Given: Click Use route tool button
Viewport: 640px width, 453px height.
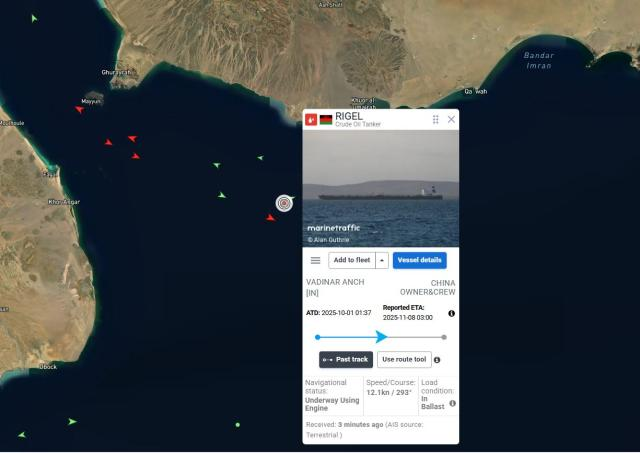Looking at the screenshot, I should pyautogui.click(x=404, y=360).
